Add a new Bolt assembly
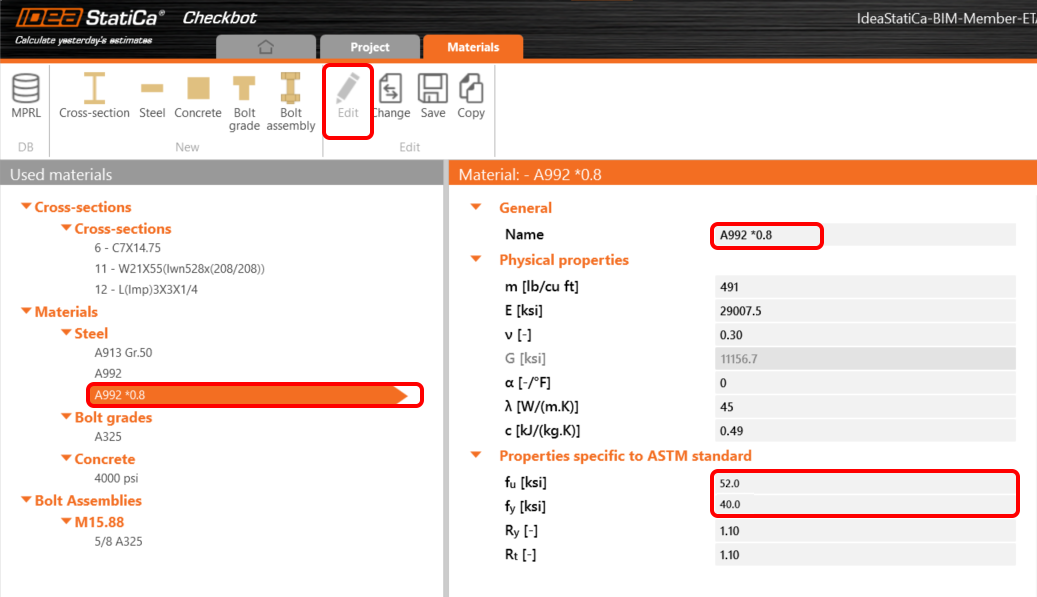1037x597 pixels. pos(290,102)
